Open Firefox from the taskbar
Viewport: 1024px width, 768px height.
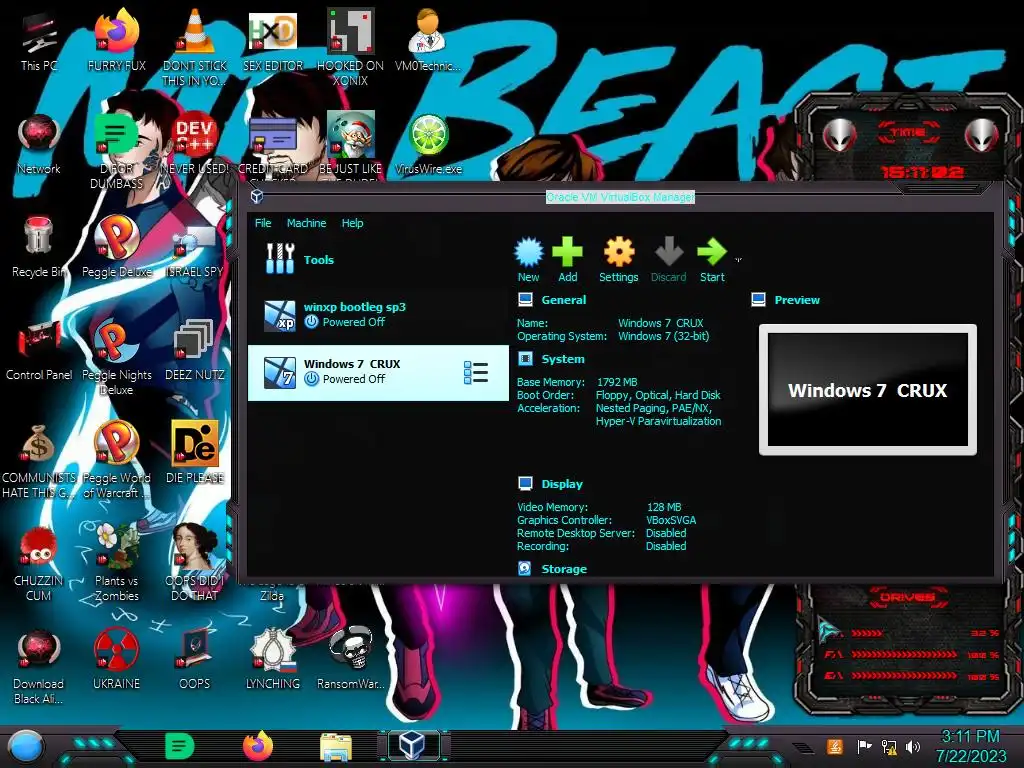click(257, 746)
